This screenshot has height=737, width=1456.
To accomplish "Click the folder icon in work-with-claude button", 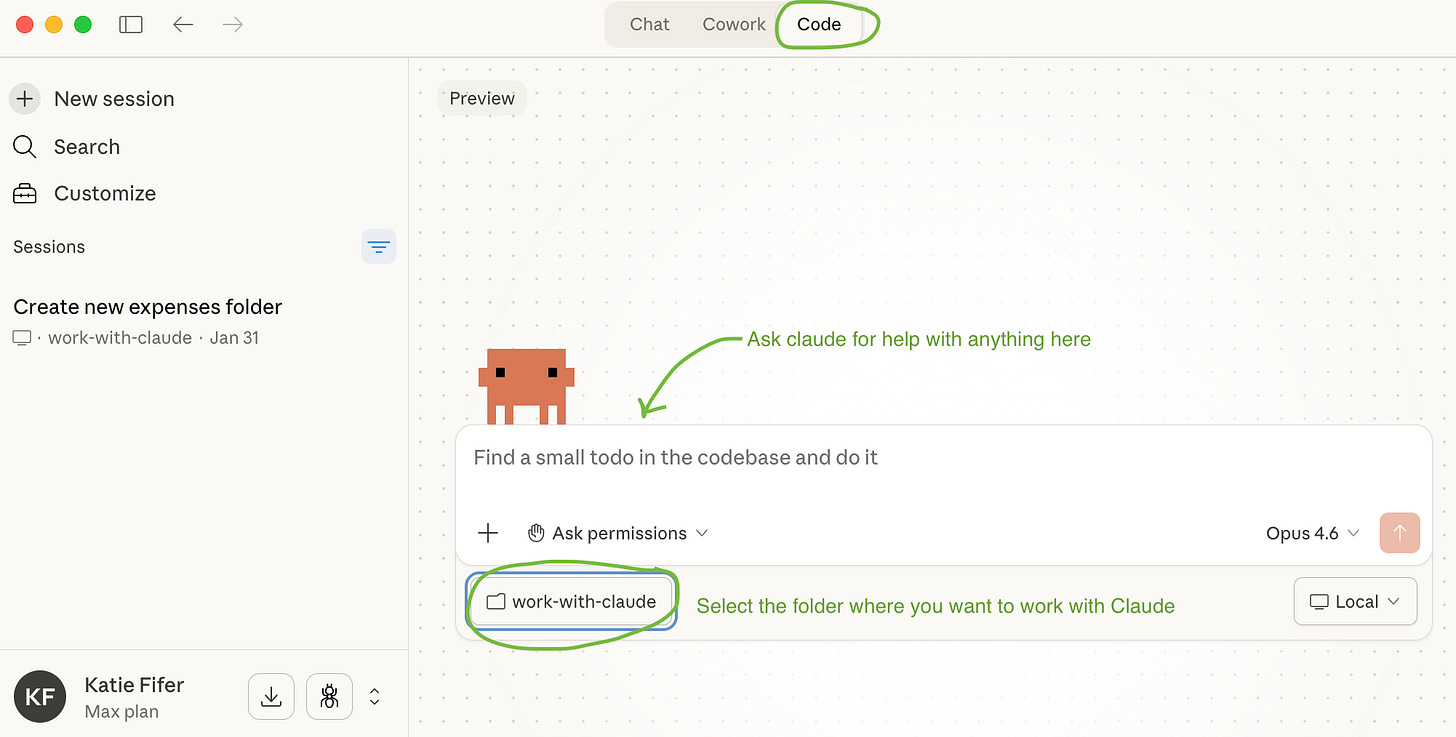I will coord(495,602).
